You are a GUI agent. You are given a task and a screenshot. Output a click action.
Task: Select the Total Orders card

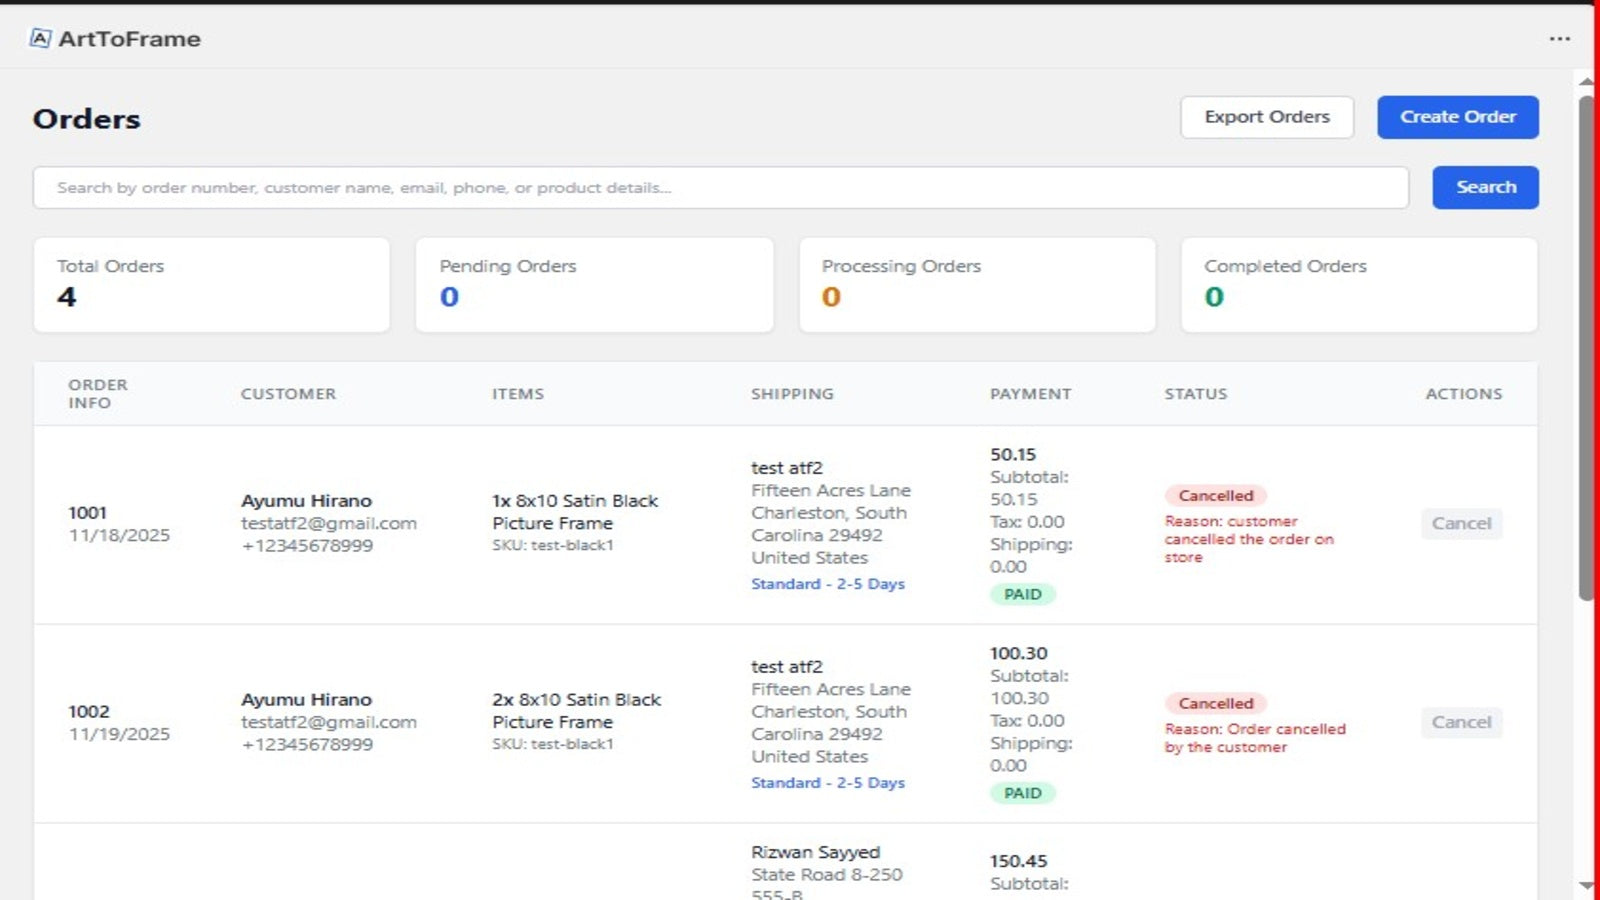pos(211,285)
